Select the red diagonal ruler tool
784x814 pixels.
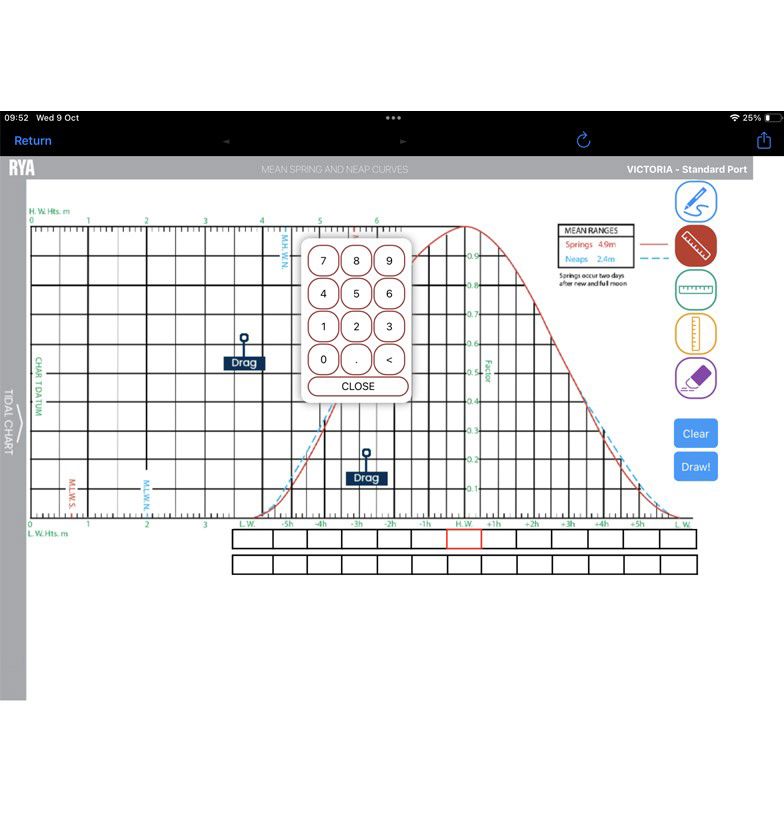pyautogui.click(x=695, y=245)
